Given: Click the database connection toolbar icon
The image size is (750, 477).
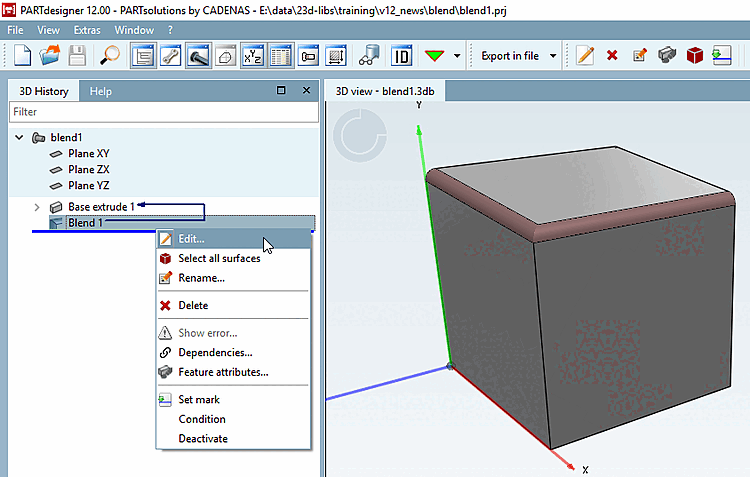Looking at the screenshot, I should (x=369, y=56).
